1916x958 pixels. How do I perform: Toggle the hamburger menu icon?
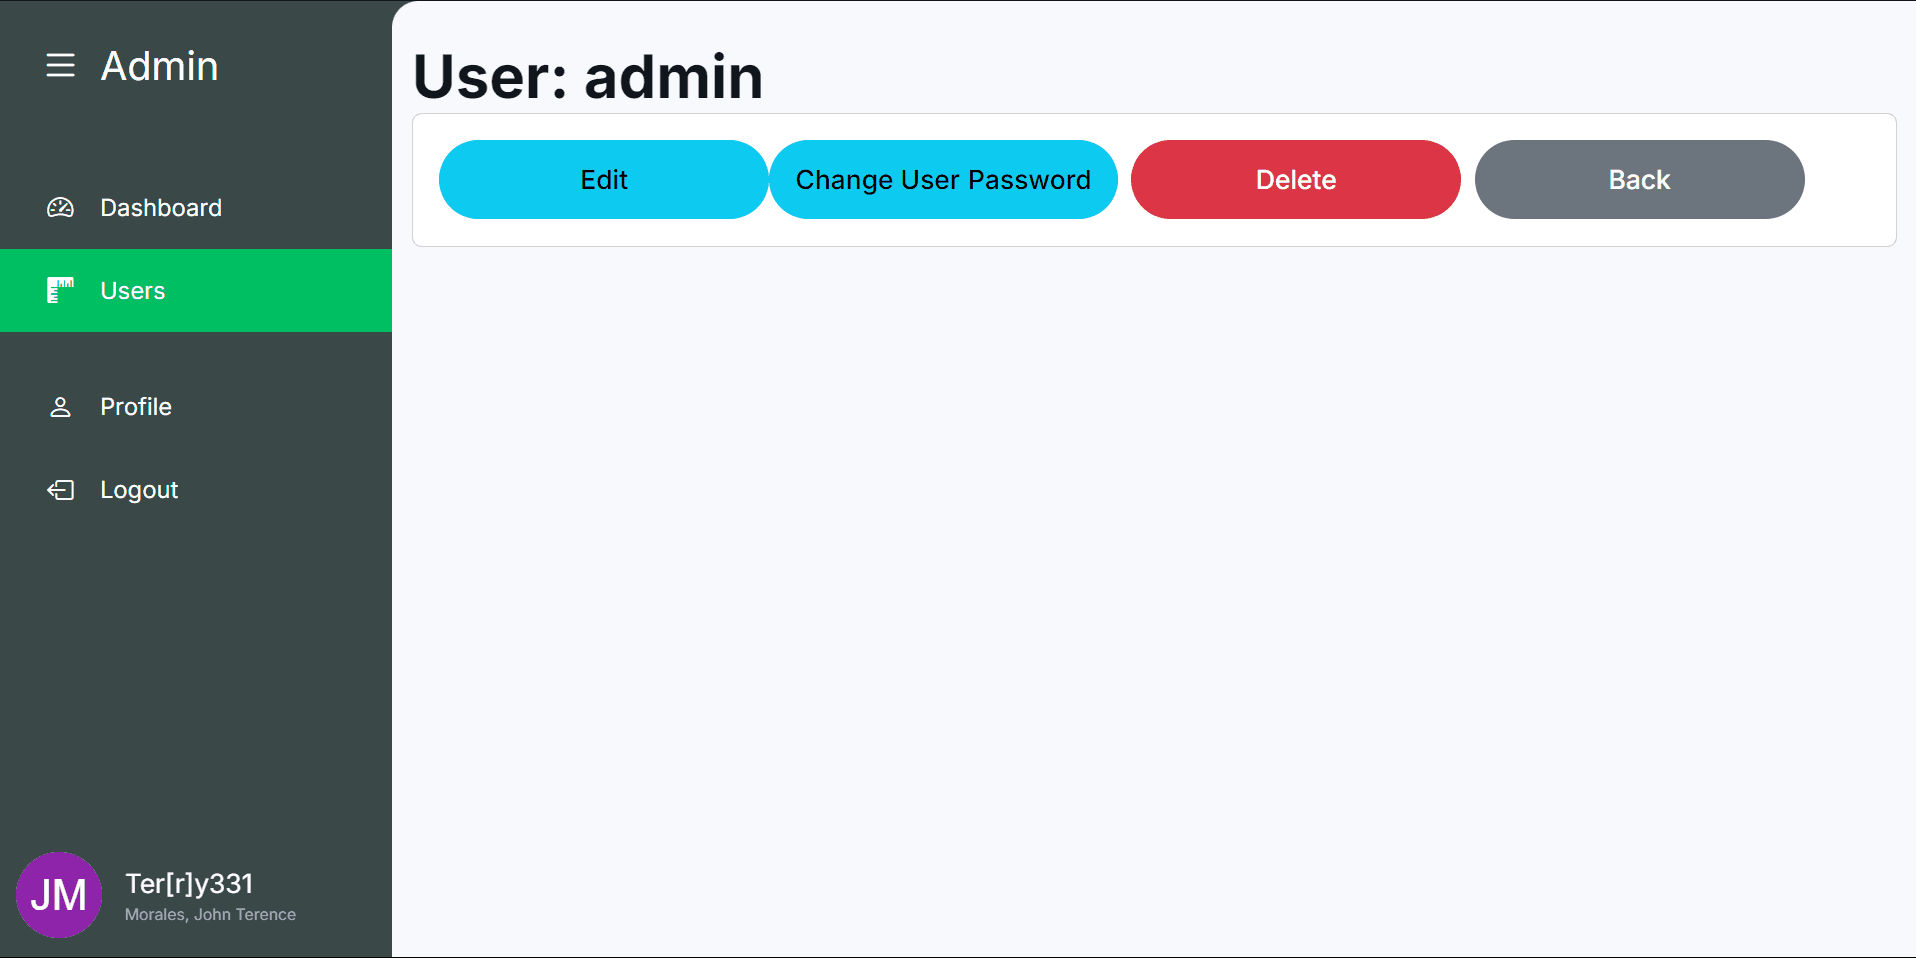point(60,66)
